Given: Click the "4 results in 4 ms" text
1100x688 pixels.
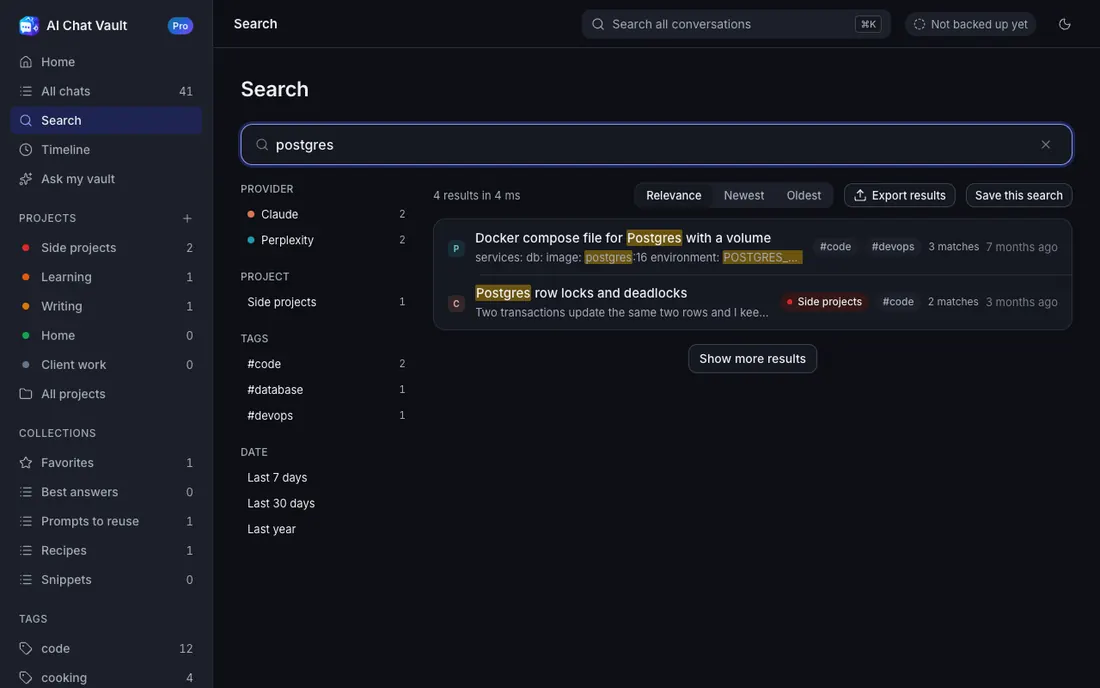Looking at the screenshot, I should click(476, 196).
